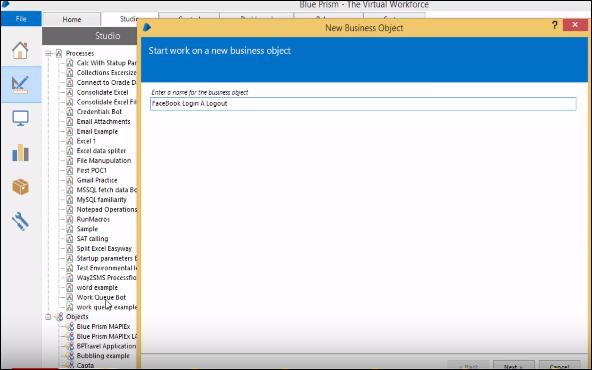Click the Objects group icon
This screenshot has height=370, width=592.
(59, 317)
